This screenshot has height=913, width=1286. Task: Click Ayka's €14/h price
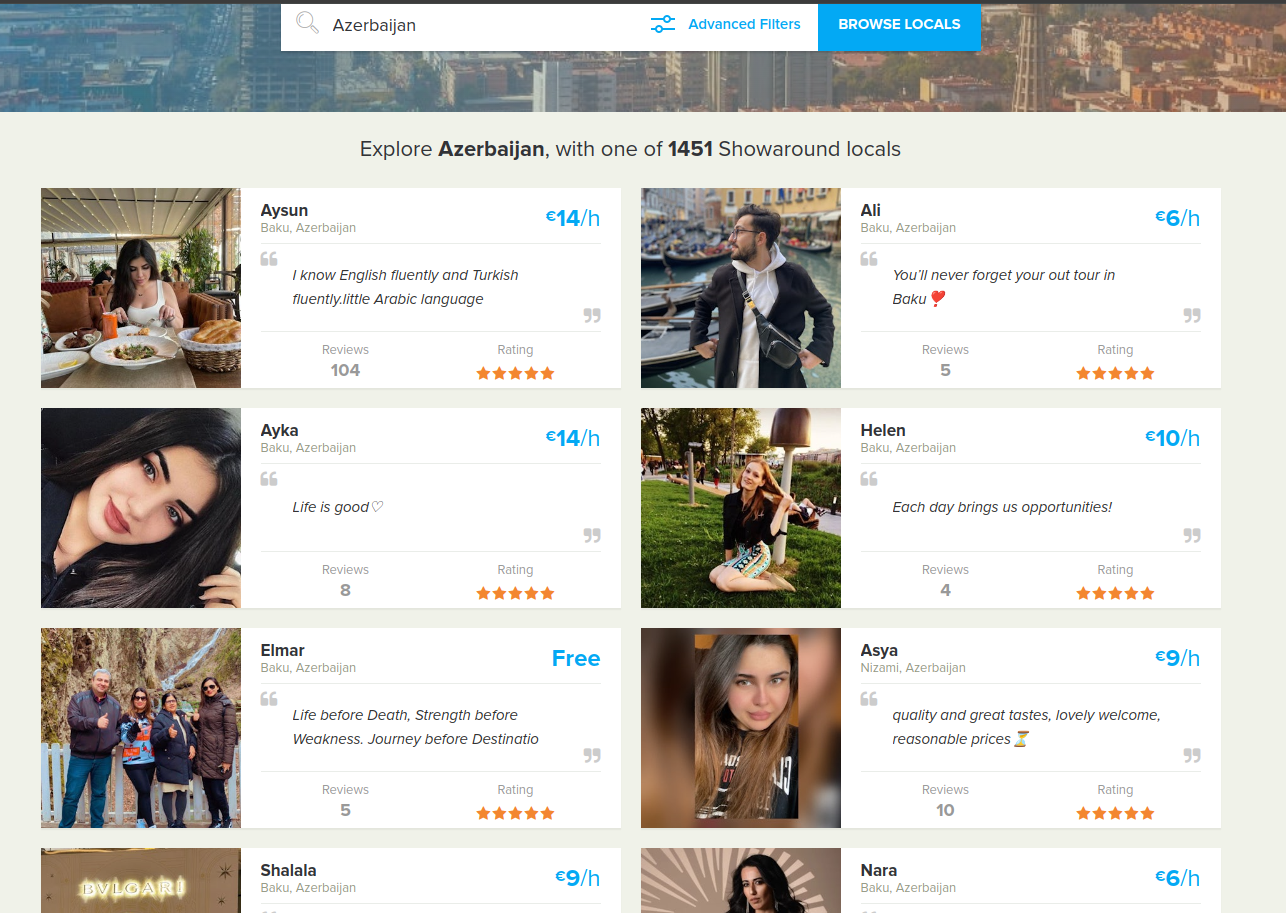[x=573, y=438]
